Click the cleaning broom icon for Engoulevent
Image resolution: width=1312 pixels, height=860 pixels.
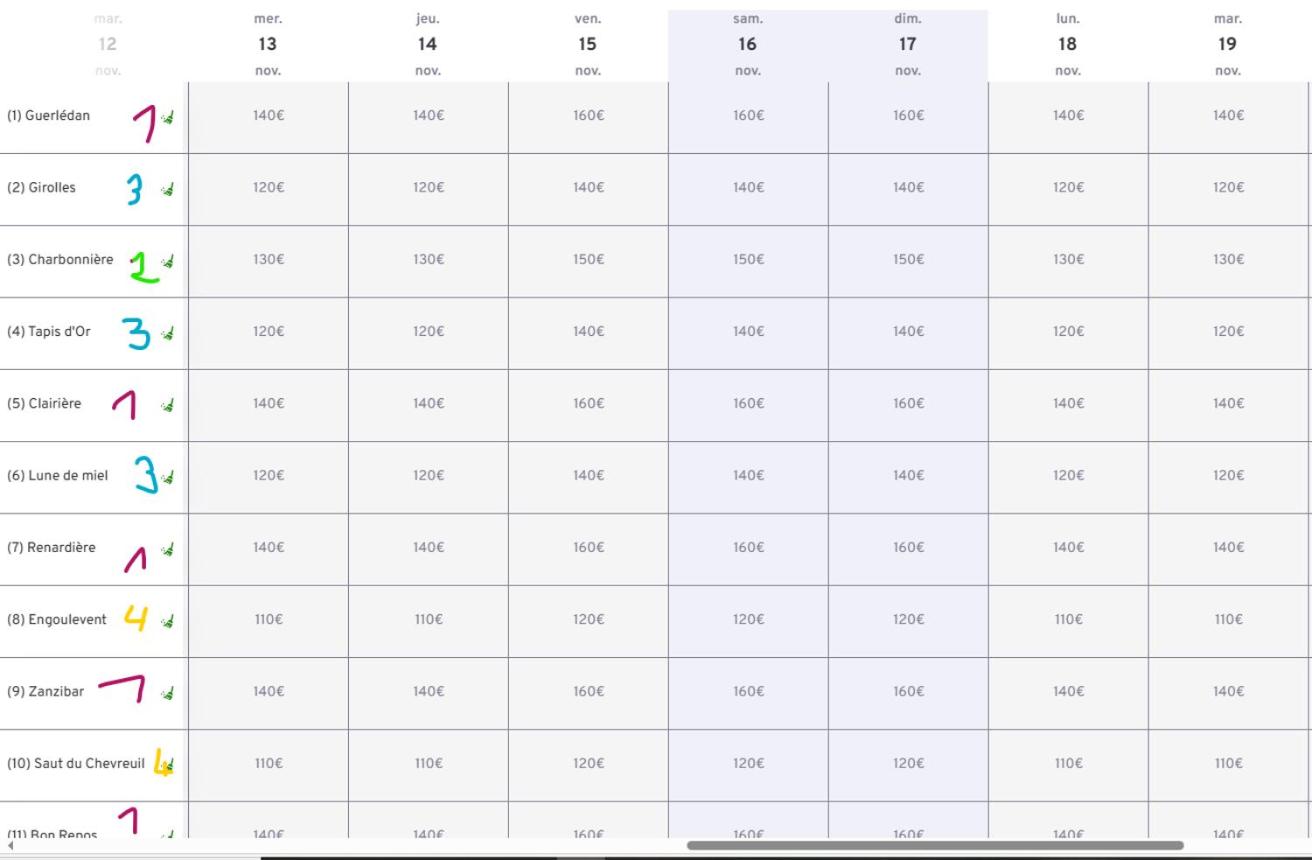pos(168,621)
